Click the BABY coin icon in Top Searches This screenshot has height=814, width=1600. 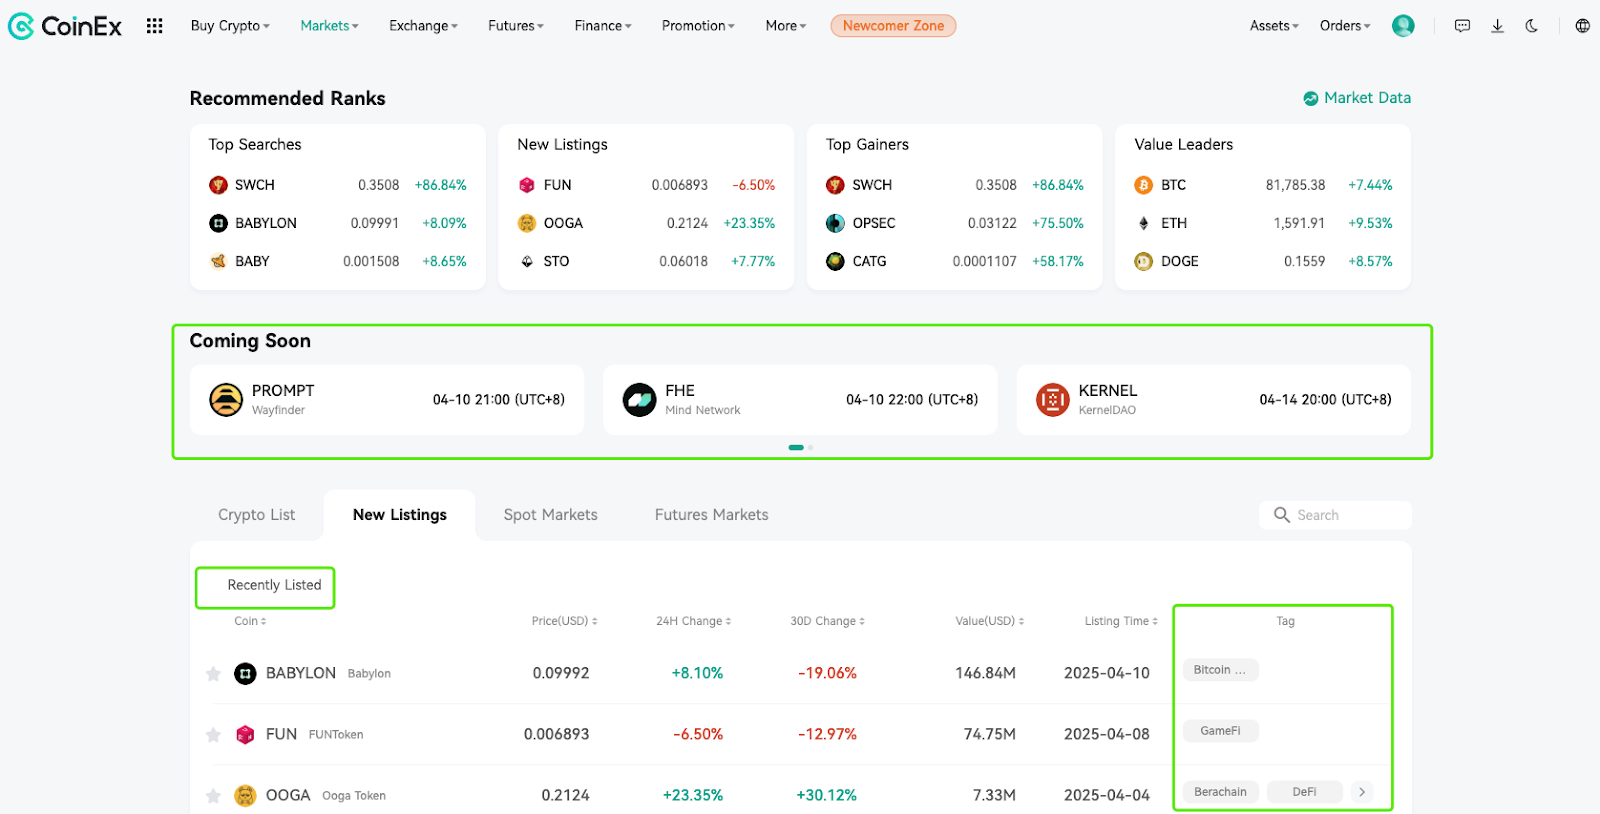218,261
